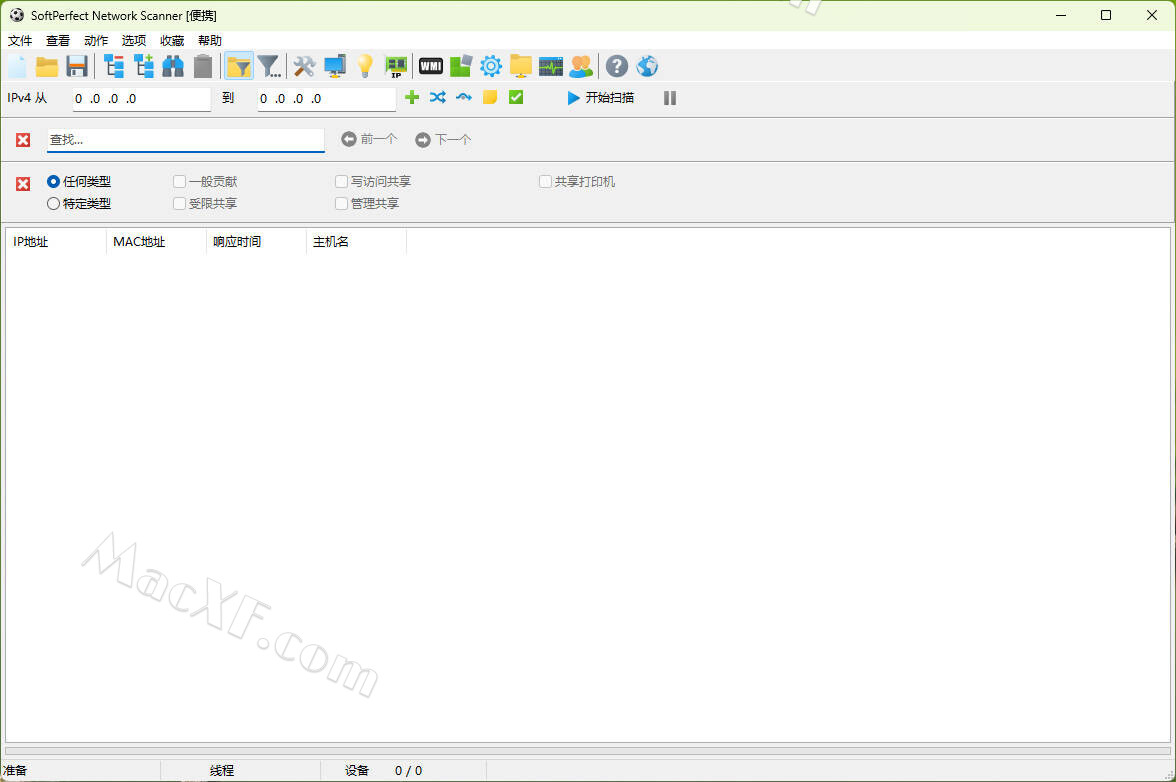
Task: Go to next match with 下一个
Action: [x=443, y=139]
